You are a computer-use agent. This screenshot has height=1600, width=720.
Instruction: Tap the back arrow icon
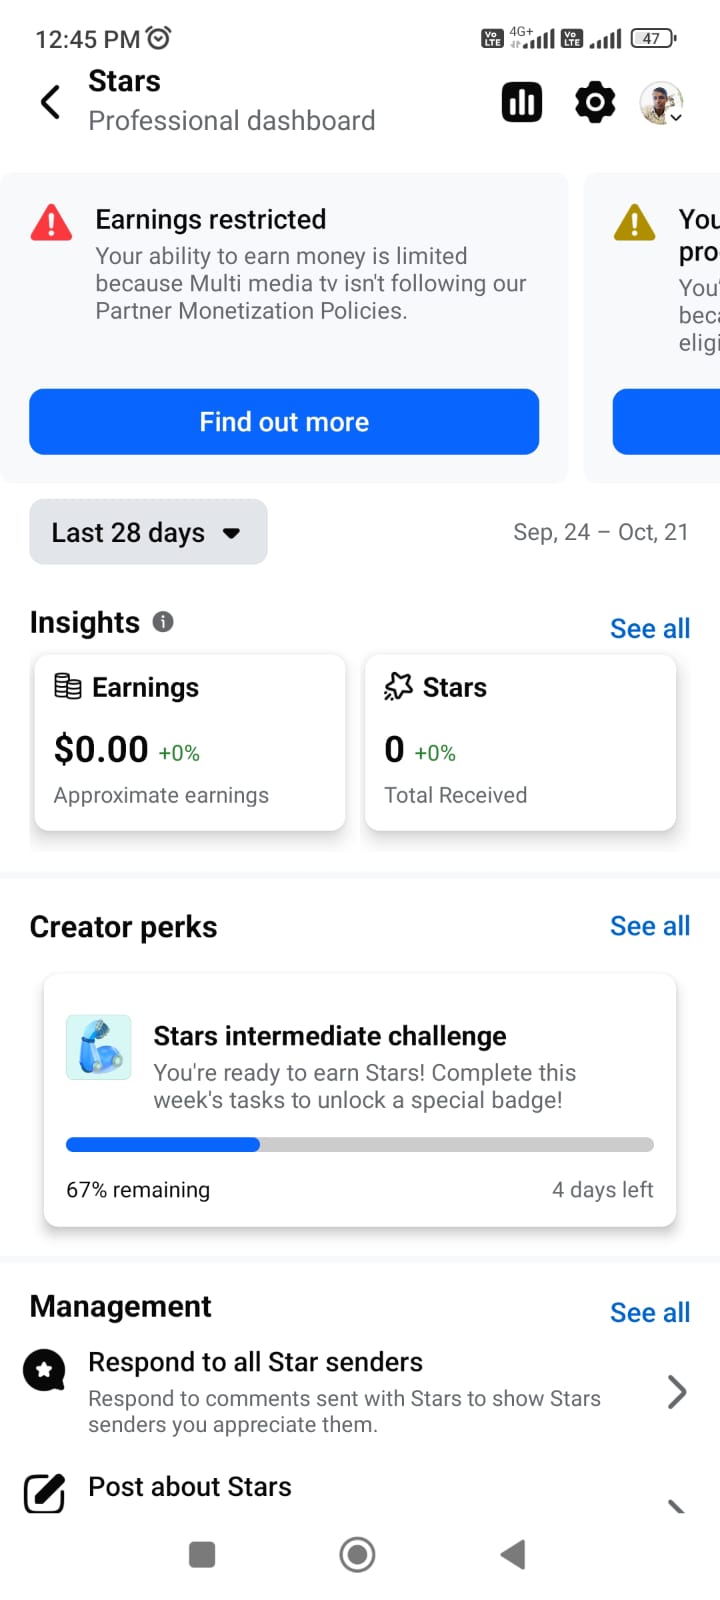click(x=50, y=102)
